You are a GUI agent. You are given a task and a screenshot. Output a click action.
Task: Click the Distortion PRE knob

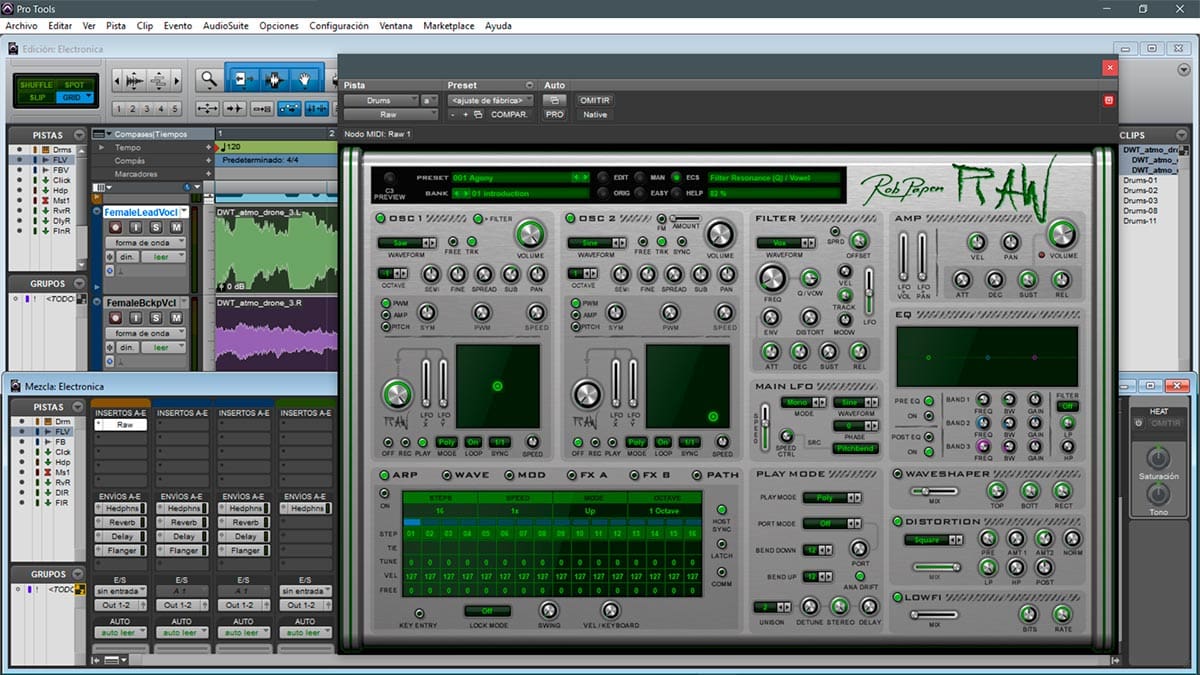coord(988,539)
